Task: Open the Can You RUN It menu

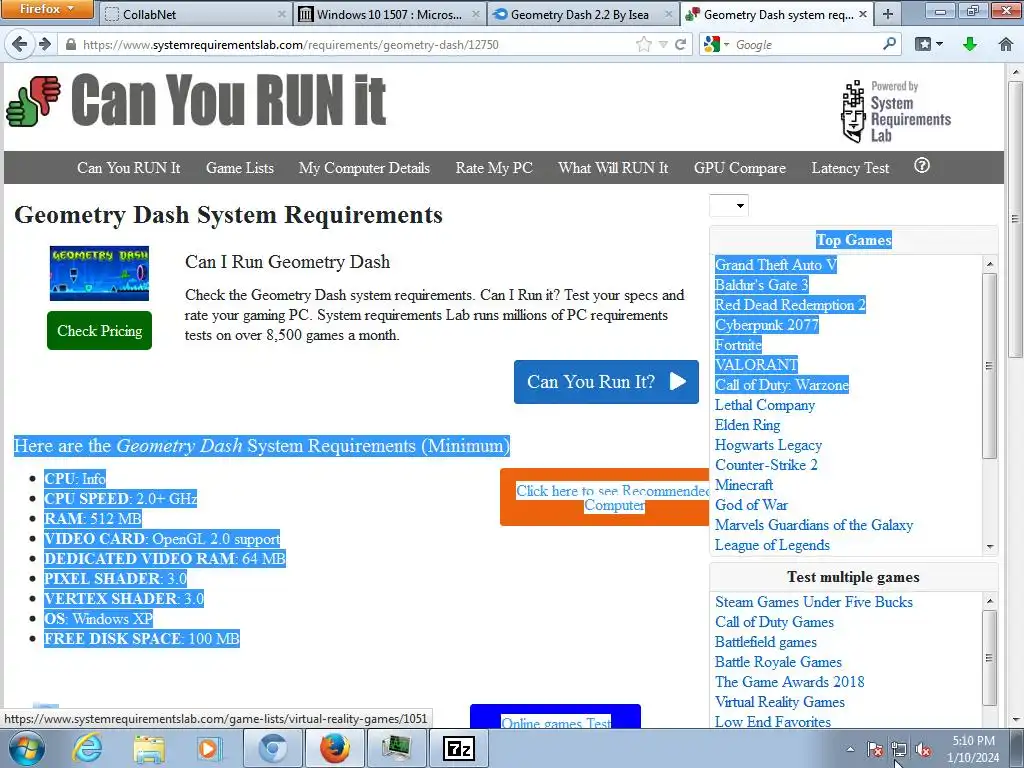Action: tap(129, 168)
